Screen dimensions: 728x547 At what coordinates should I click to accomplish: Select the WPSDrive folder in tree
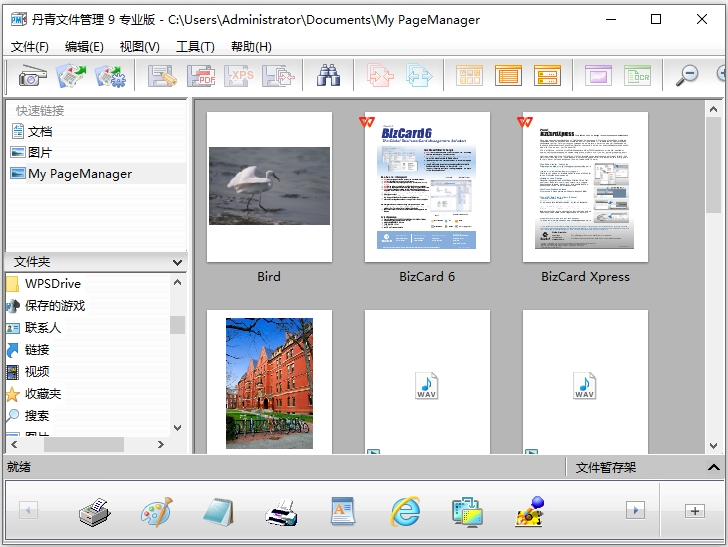[52, 284]
